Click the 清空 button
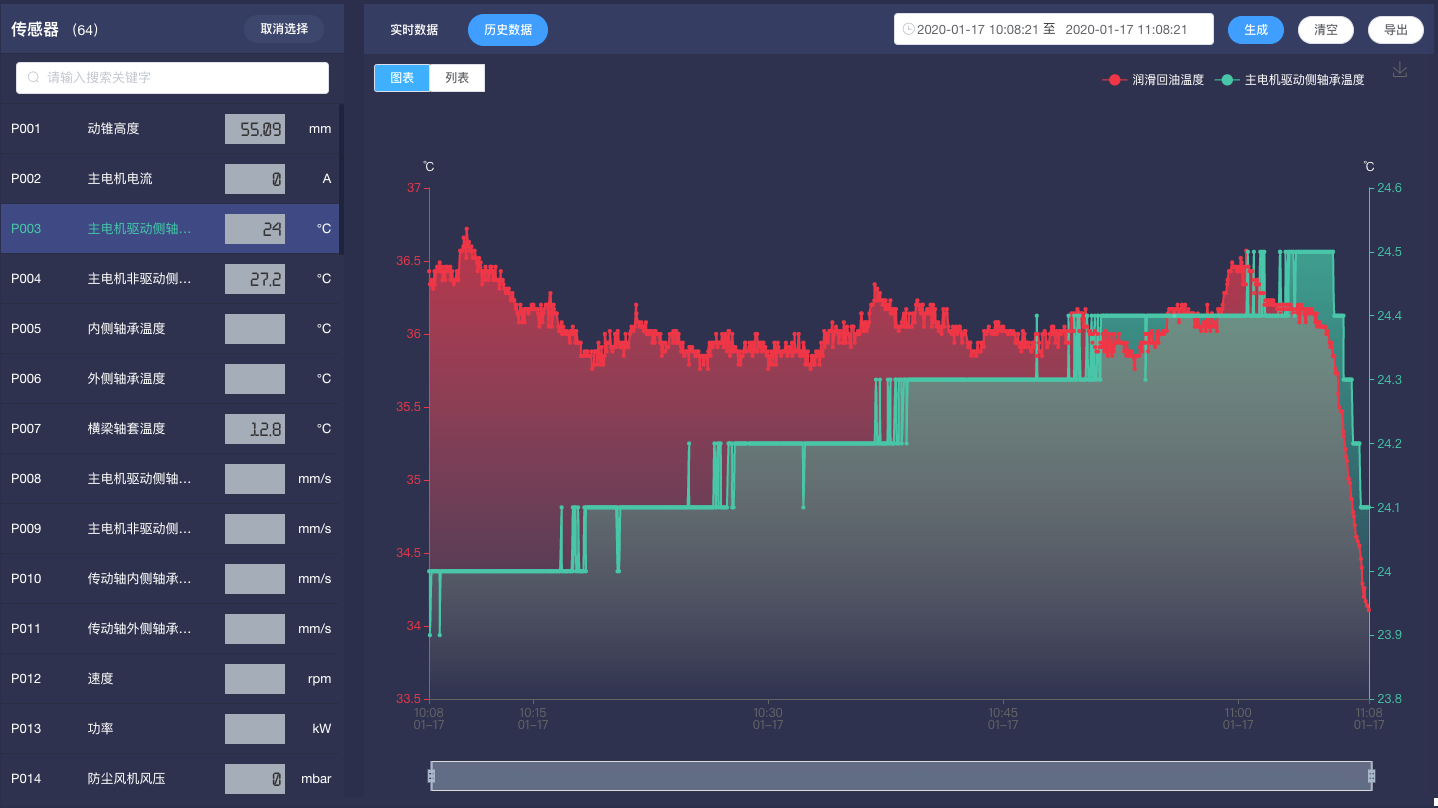The width and height of the screenshot is (1438, 808). [1326, 30]
